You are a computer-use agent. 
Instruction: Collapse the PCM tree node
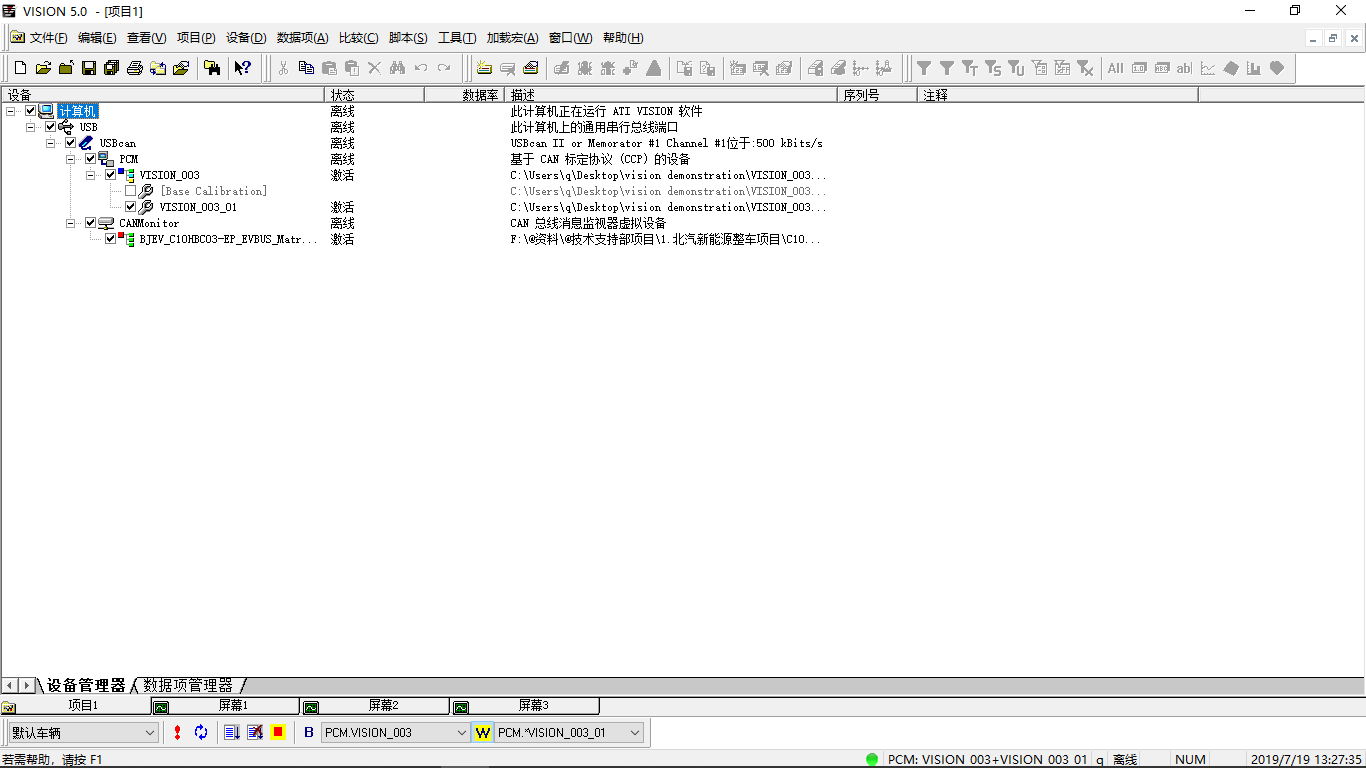click(71, 159)
